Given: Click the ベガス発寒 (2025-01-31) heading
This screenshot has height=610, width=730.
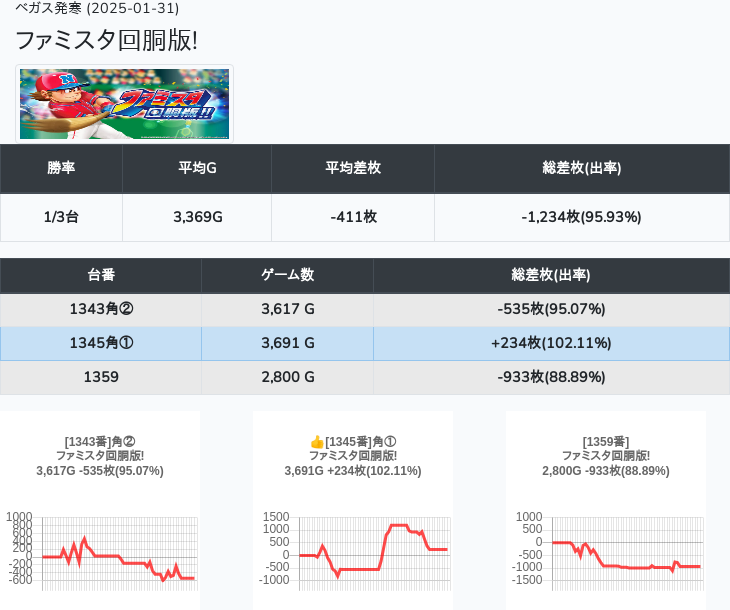Looking at the screenshot, I should (97, 8).
